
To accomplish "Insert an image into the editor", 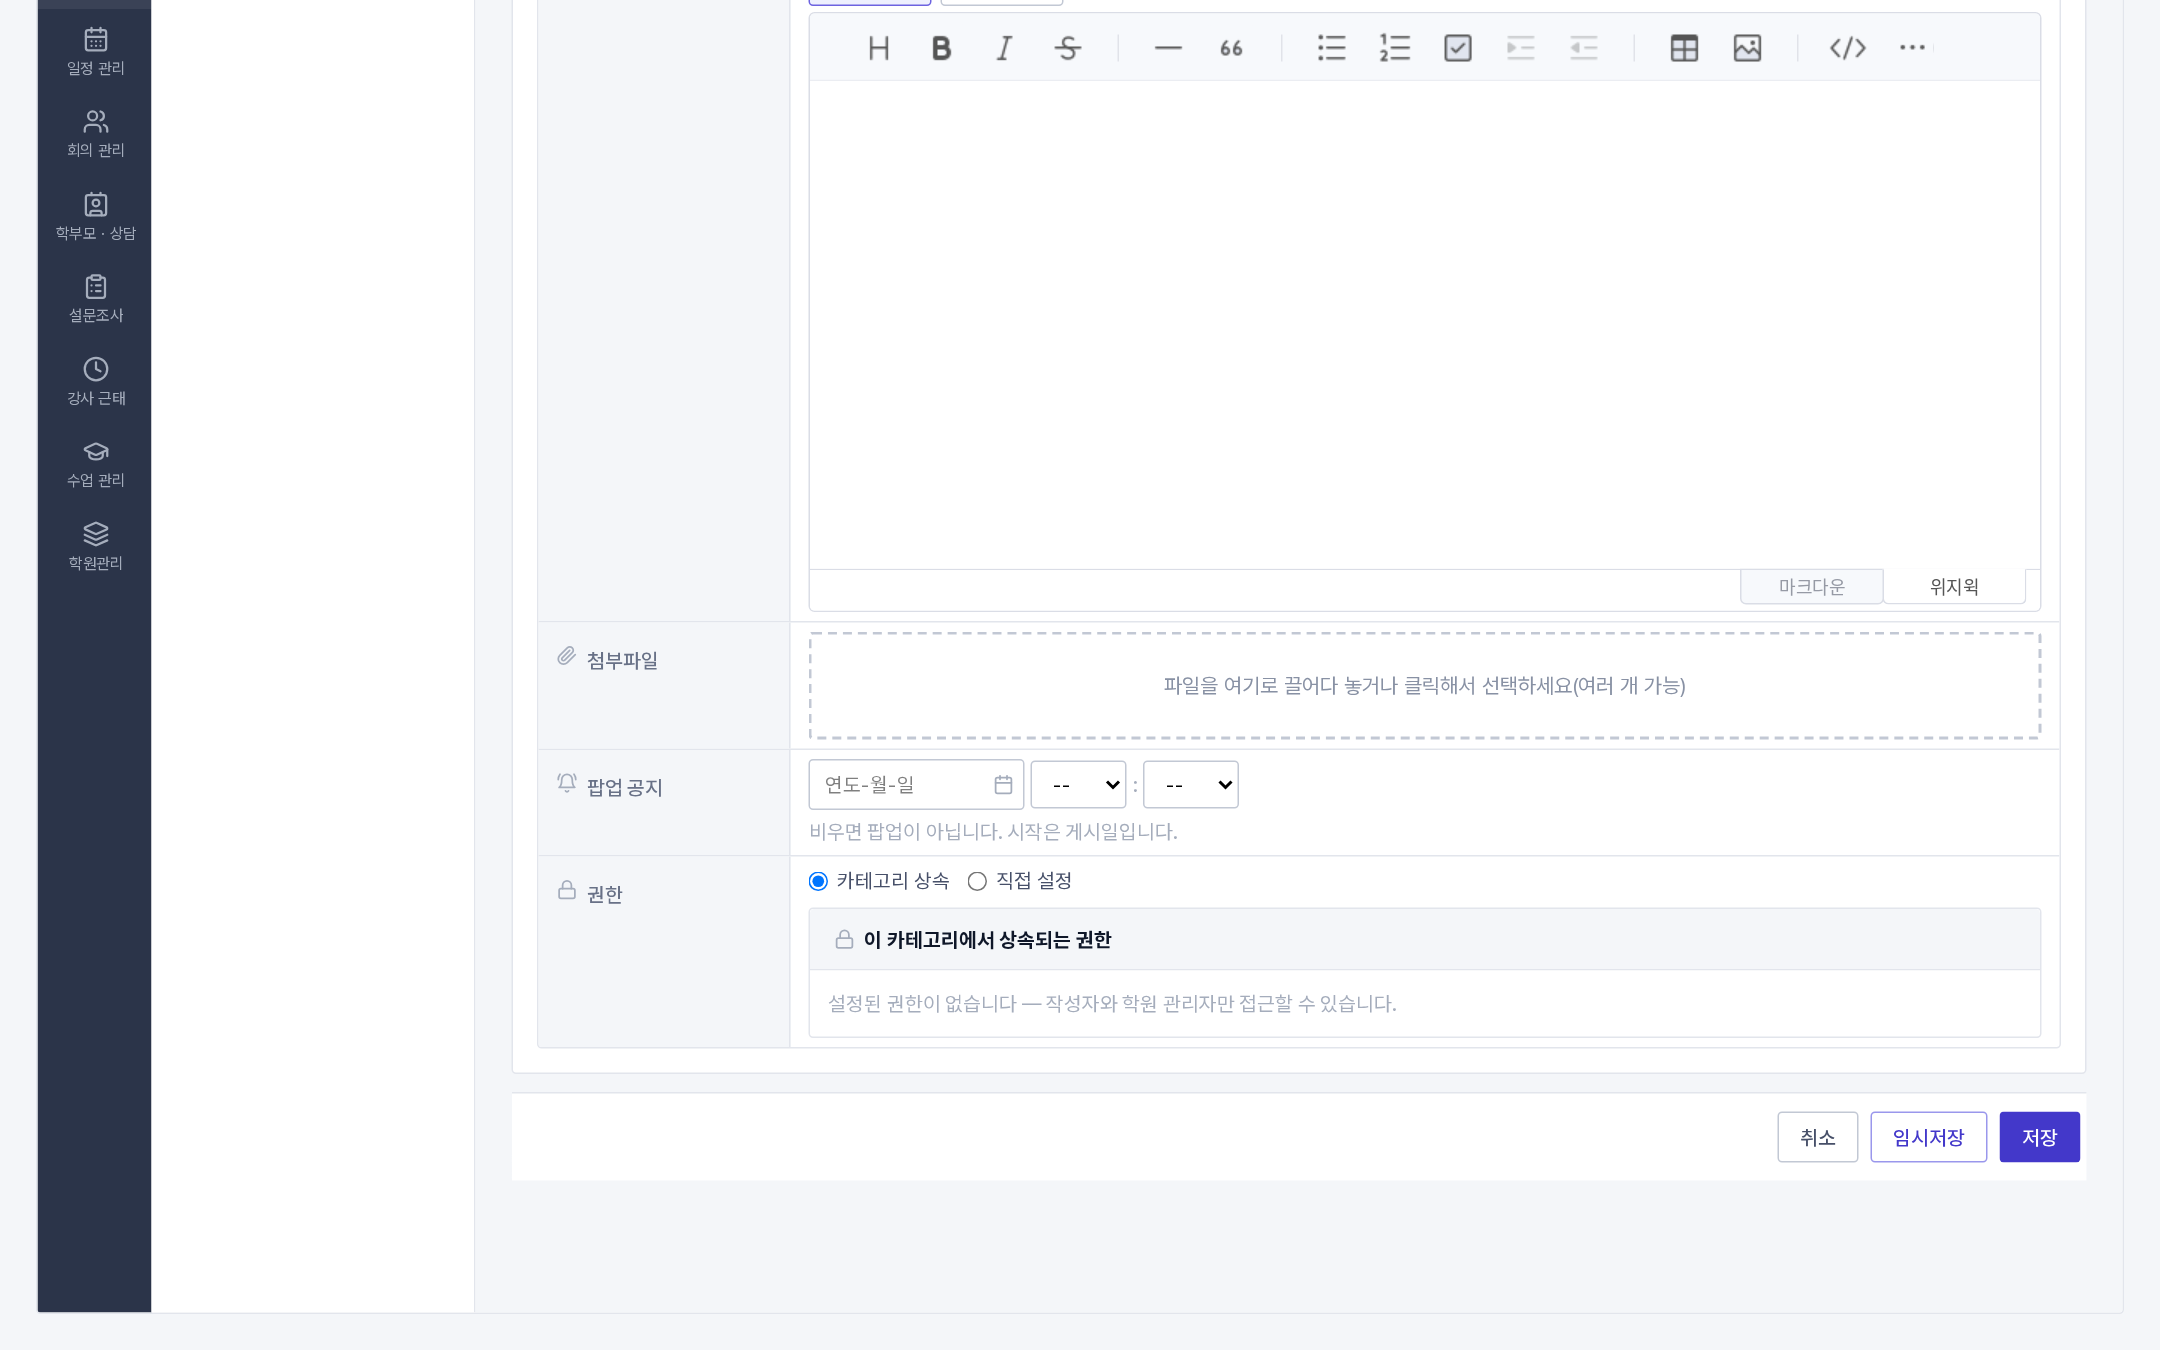I will pos(1747,48).
